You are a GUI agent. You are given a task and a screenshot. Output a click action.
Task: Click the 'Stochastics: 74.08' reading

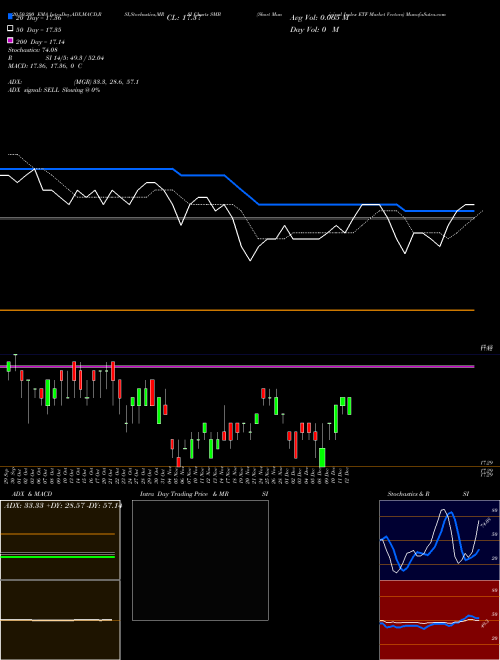point(33,50)
